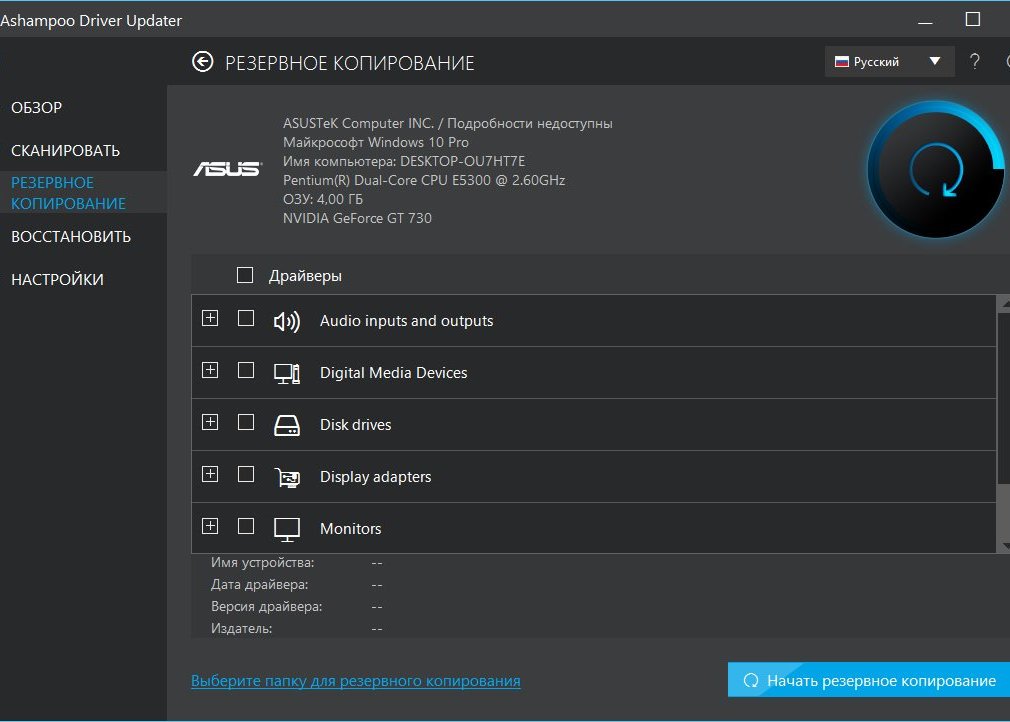Select the Disk drives label

pyautogui.click(x=356, y=425)
